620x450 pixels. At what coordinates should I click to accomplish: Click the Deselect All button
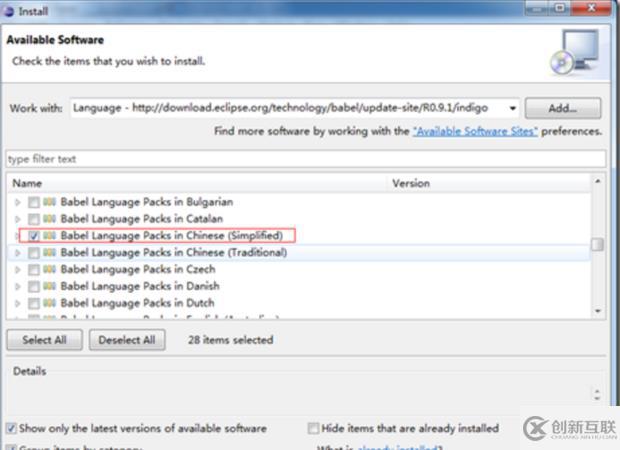coord(127,340)
